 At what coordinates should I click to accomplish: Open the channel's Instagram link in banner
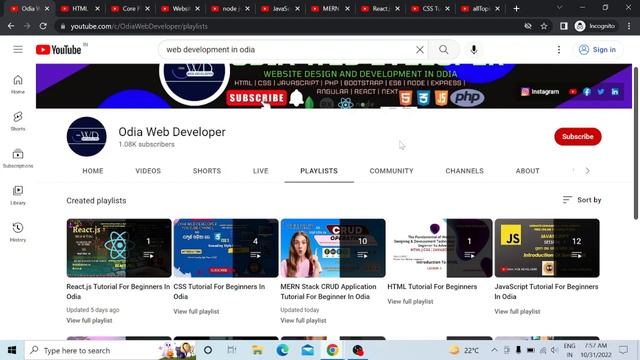(x=540, y=92)
